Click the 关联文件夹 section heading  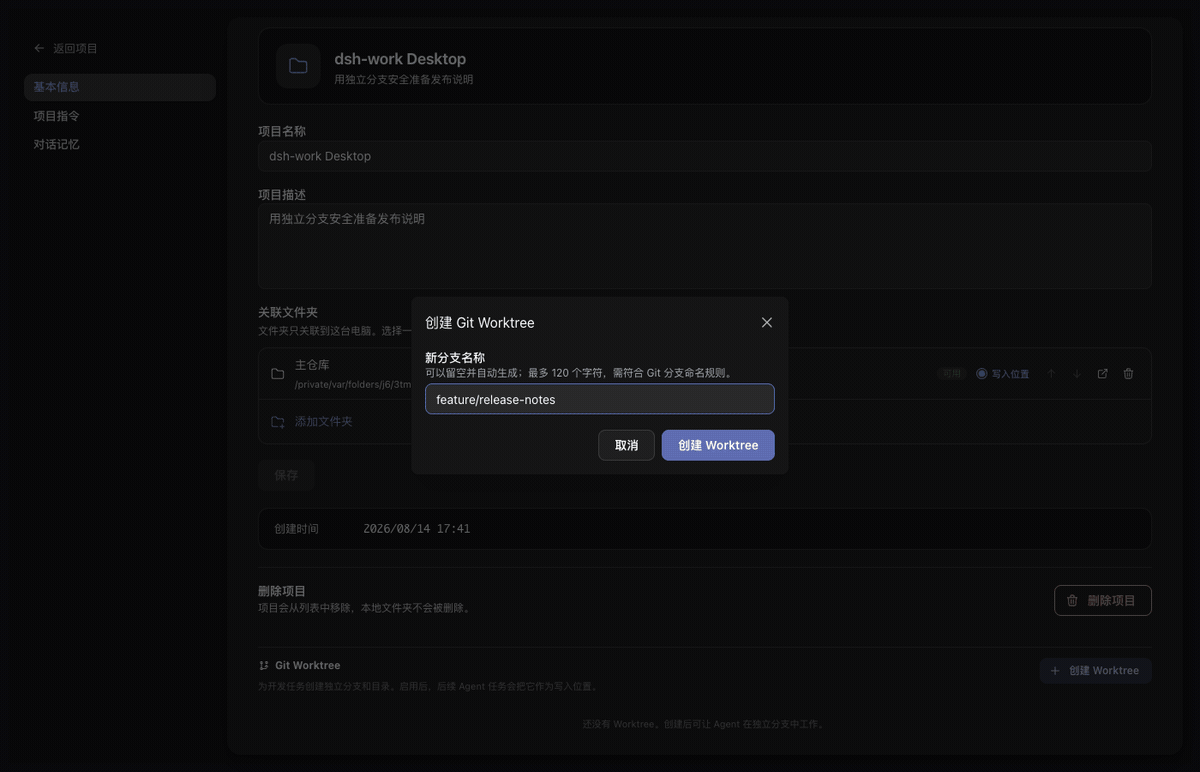tap(288, 312)
